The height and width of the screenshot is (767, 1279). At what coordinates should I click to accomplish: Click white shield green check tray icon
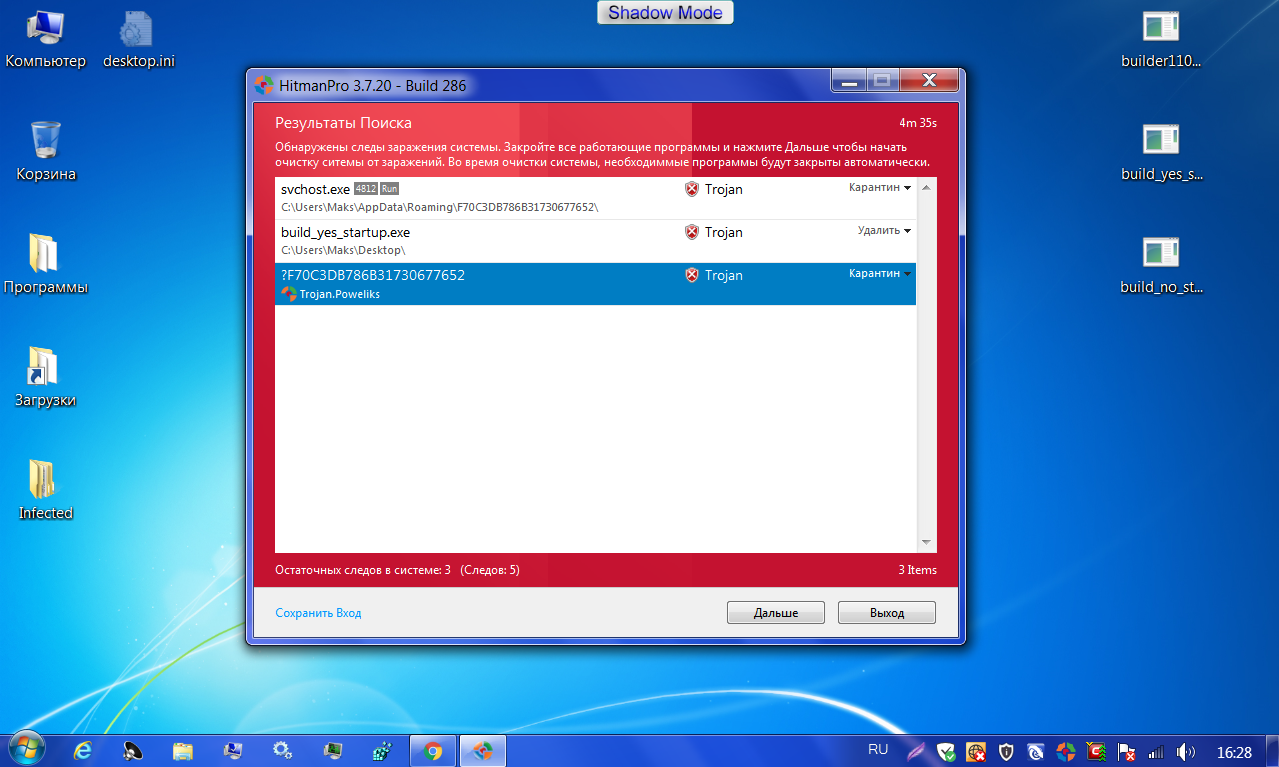[x=946, y=751]
